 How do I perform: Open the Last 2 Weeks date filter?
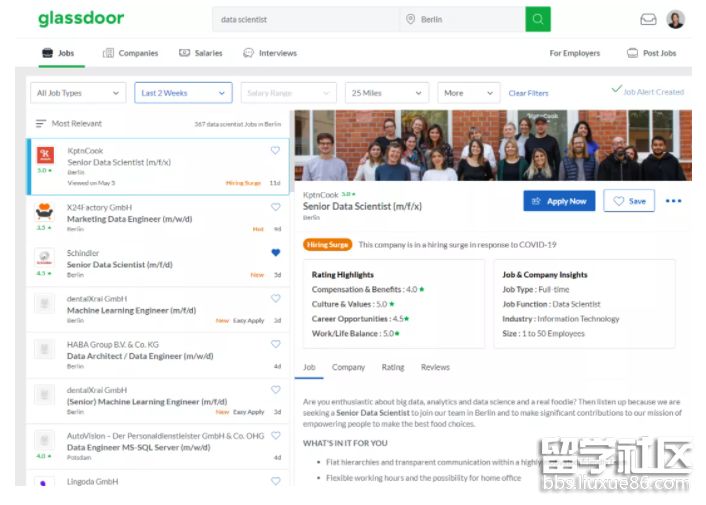183,93
